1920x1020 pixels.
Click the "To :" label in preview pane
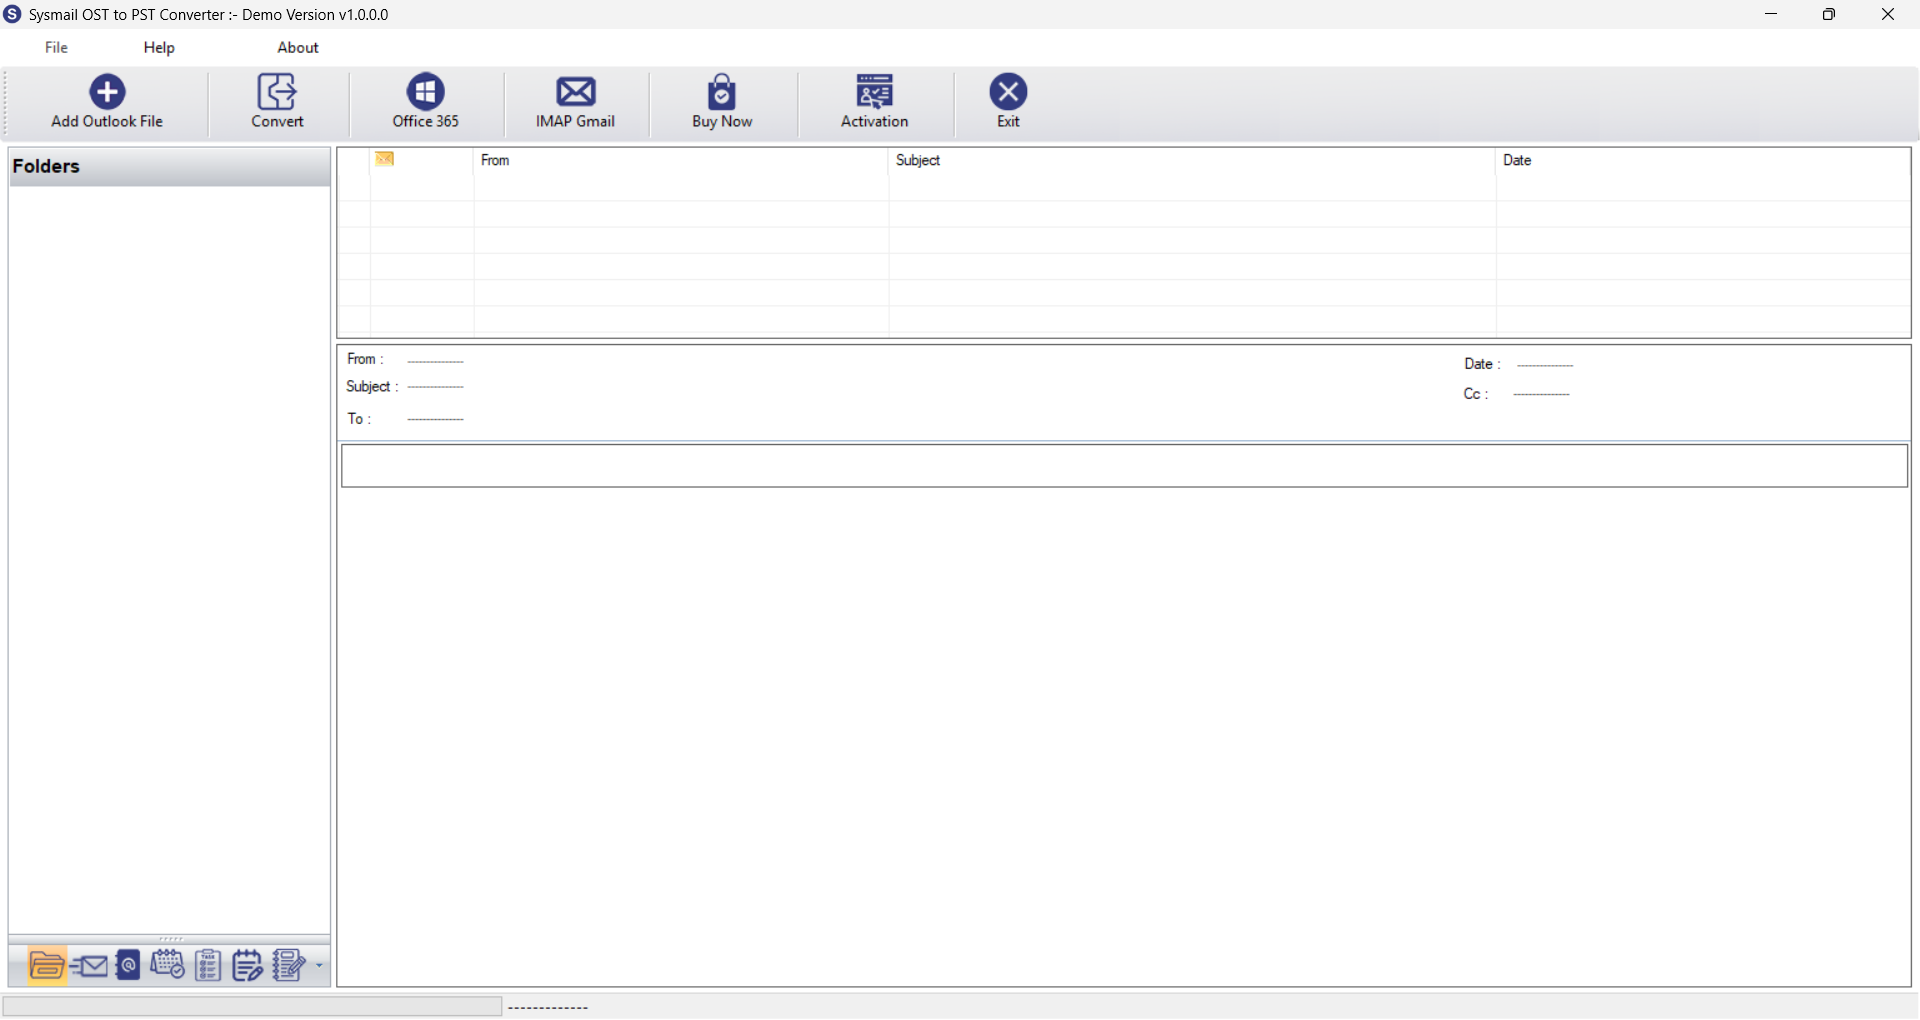pyautogui.click(x=359, y=419)
